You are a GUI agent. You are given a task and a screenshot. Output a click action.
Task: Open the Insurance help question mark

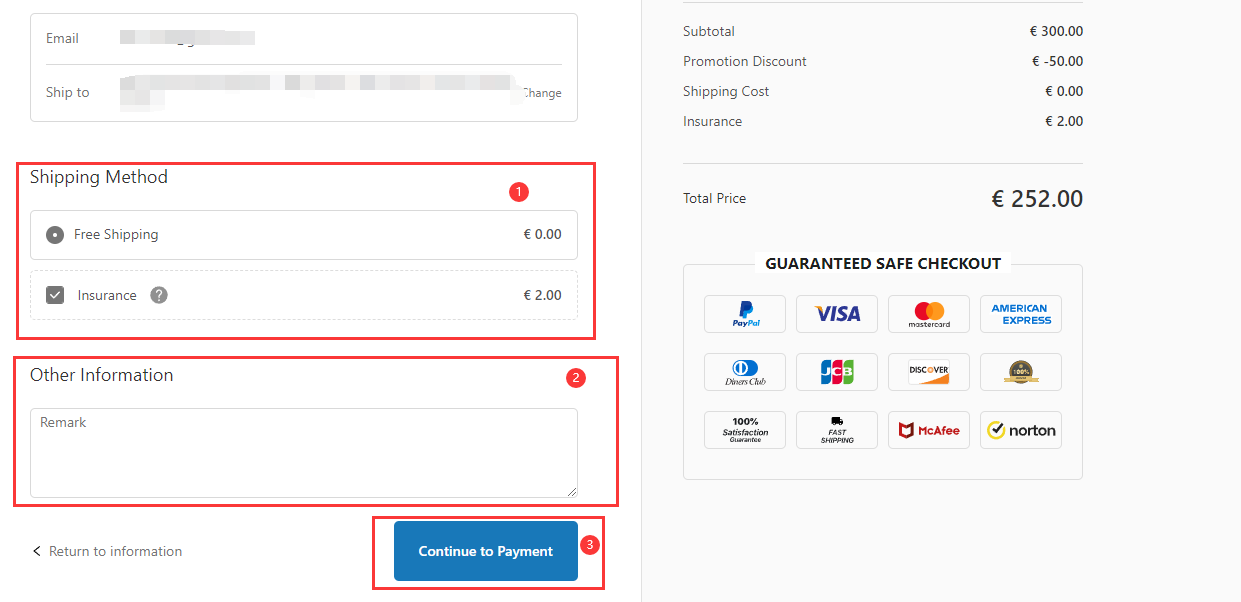(x=159, y=295)
